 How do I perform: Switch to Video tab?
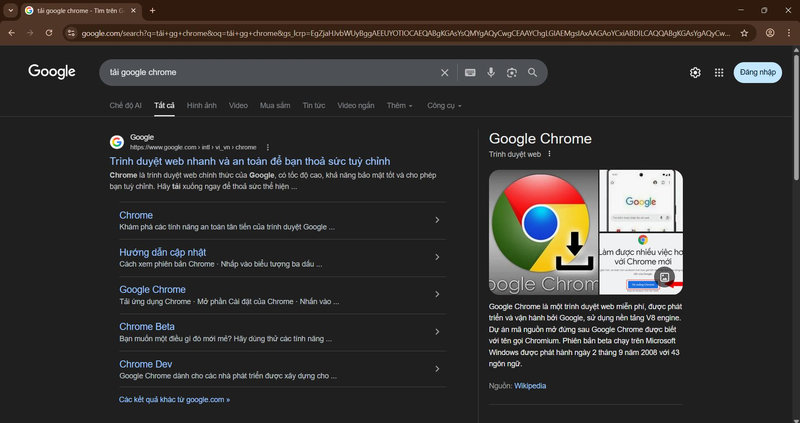238,106
